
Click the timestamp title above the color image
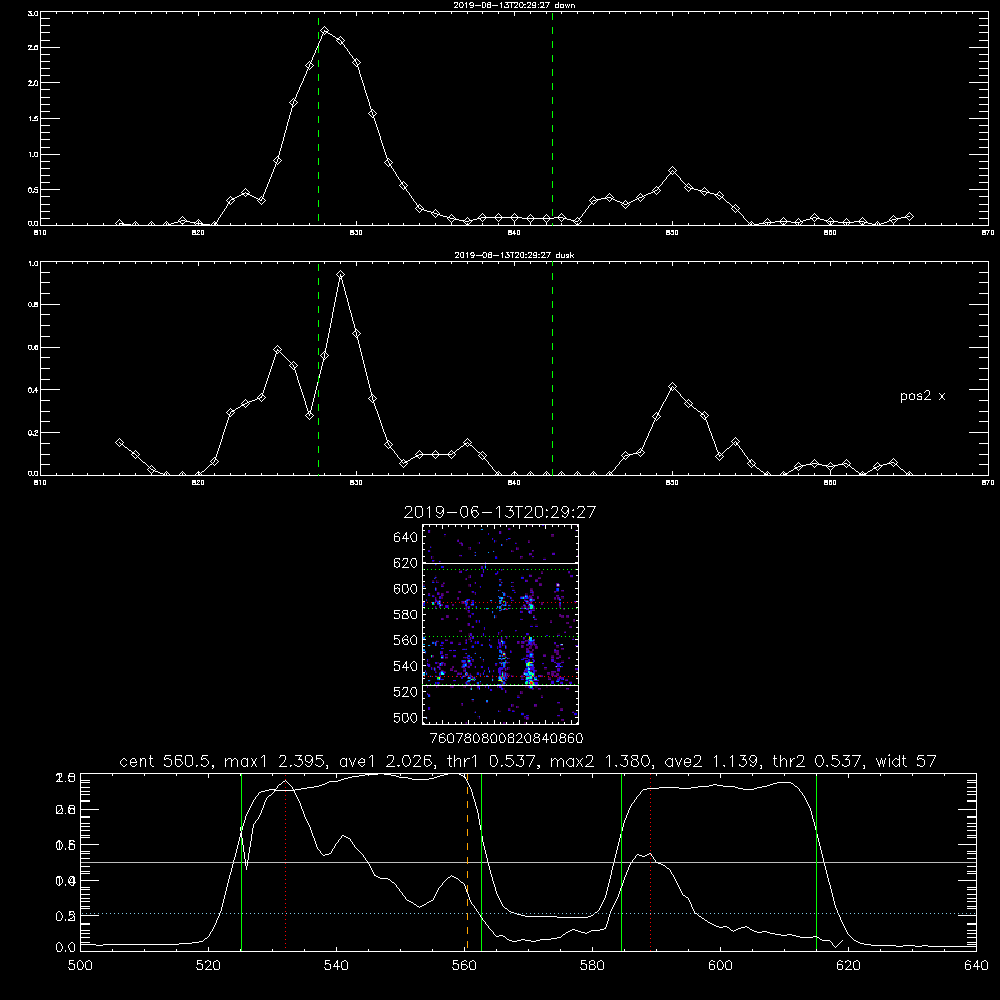click(499, 512)
